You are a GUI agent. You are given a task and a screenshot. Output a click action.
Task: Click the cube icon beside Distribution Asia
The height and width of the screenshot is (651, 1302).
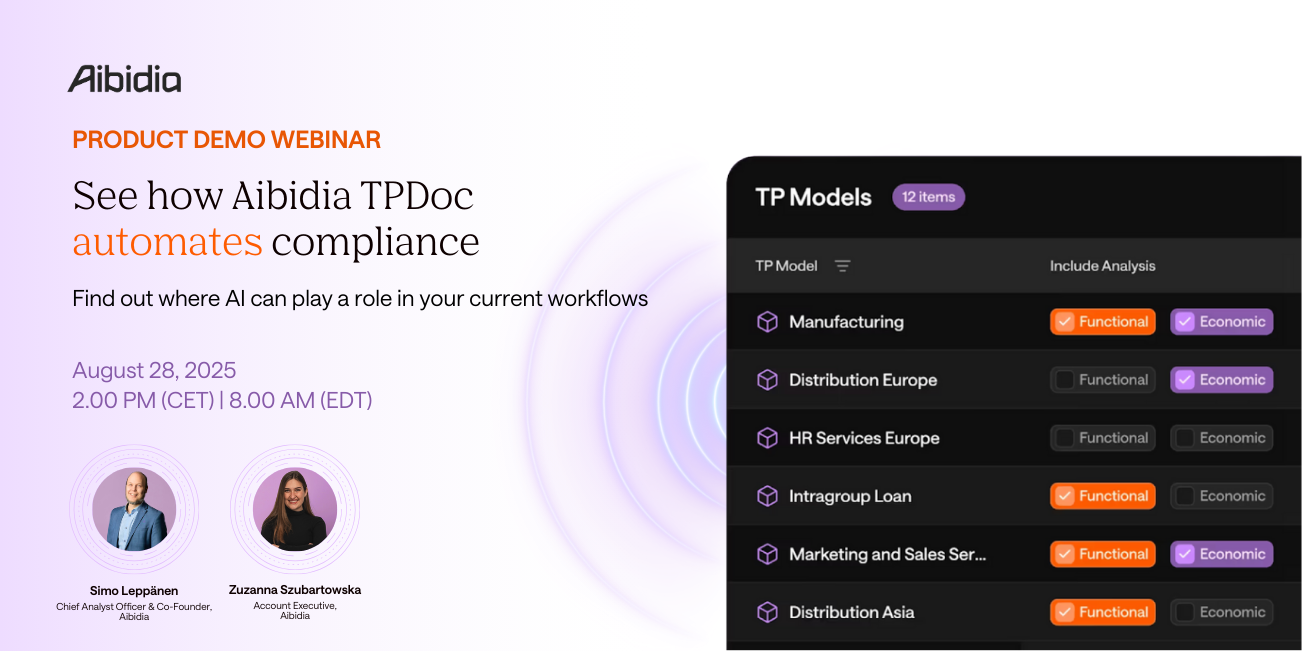coord(767,612)
